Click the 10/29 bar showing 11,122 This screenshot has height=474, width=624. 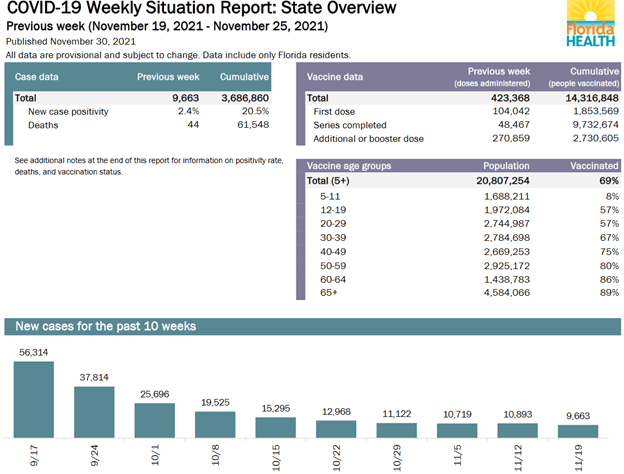(x=396, y=430)
